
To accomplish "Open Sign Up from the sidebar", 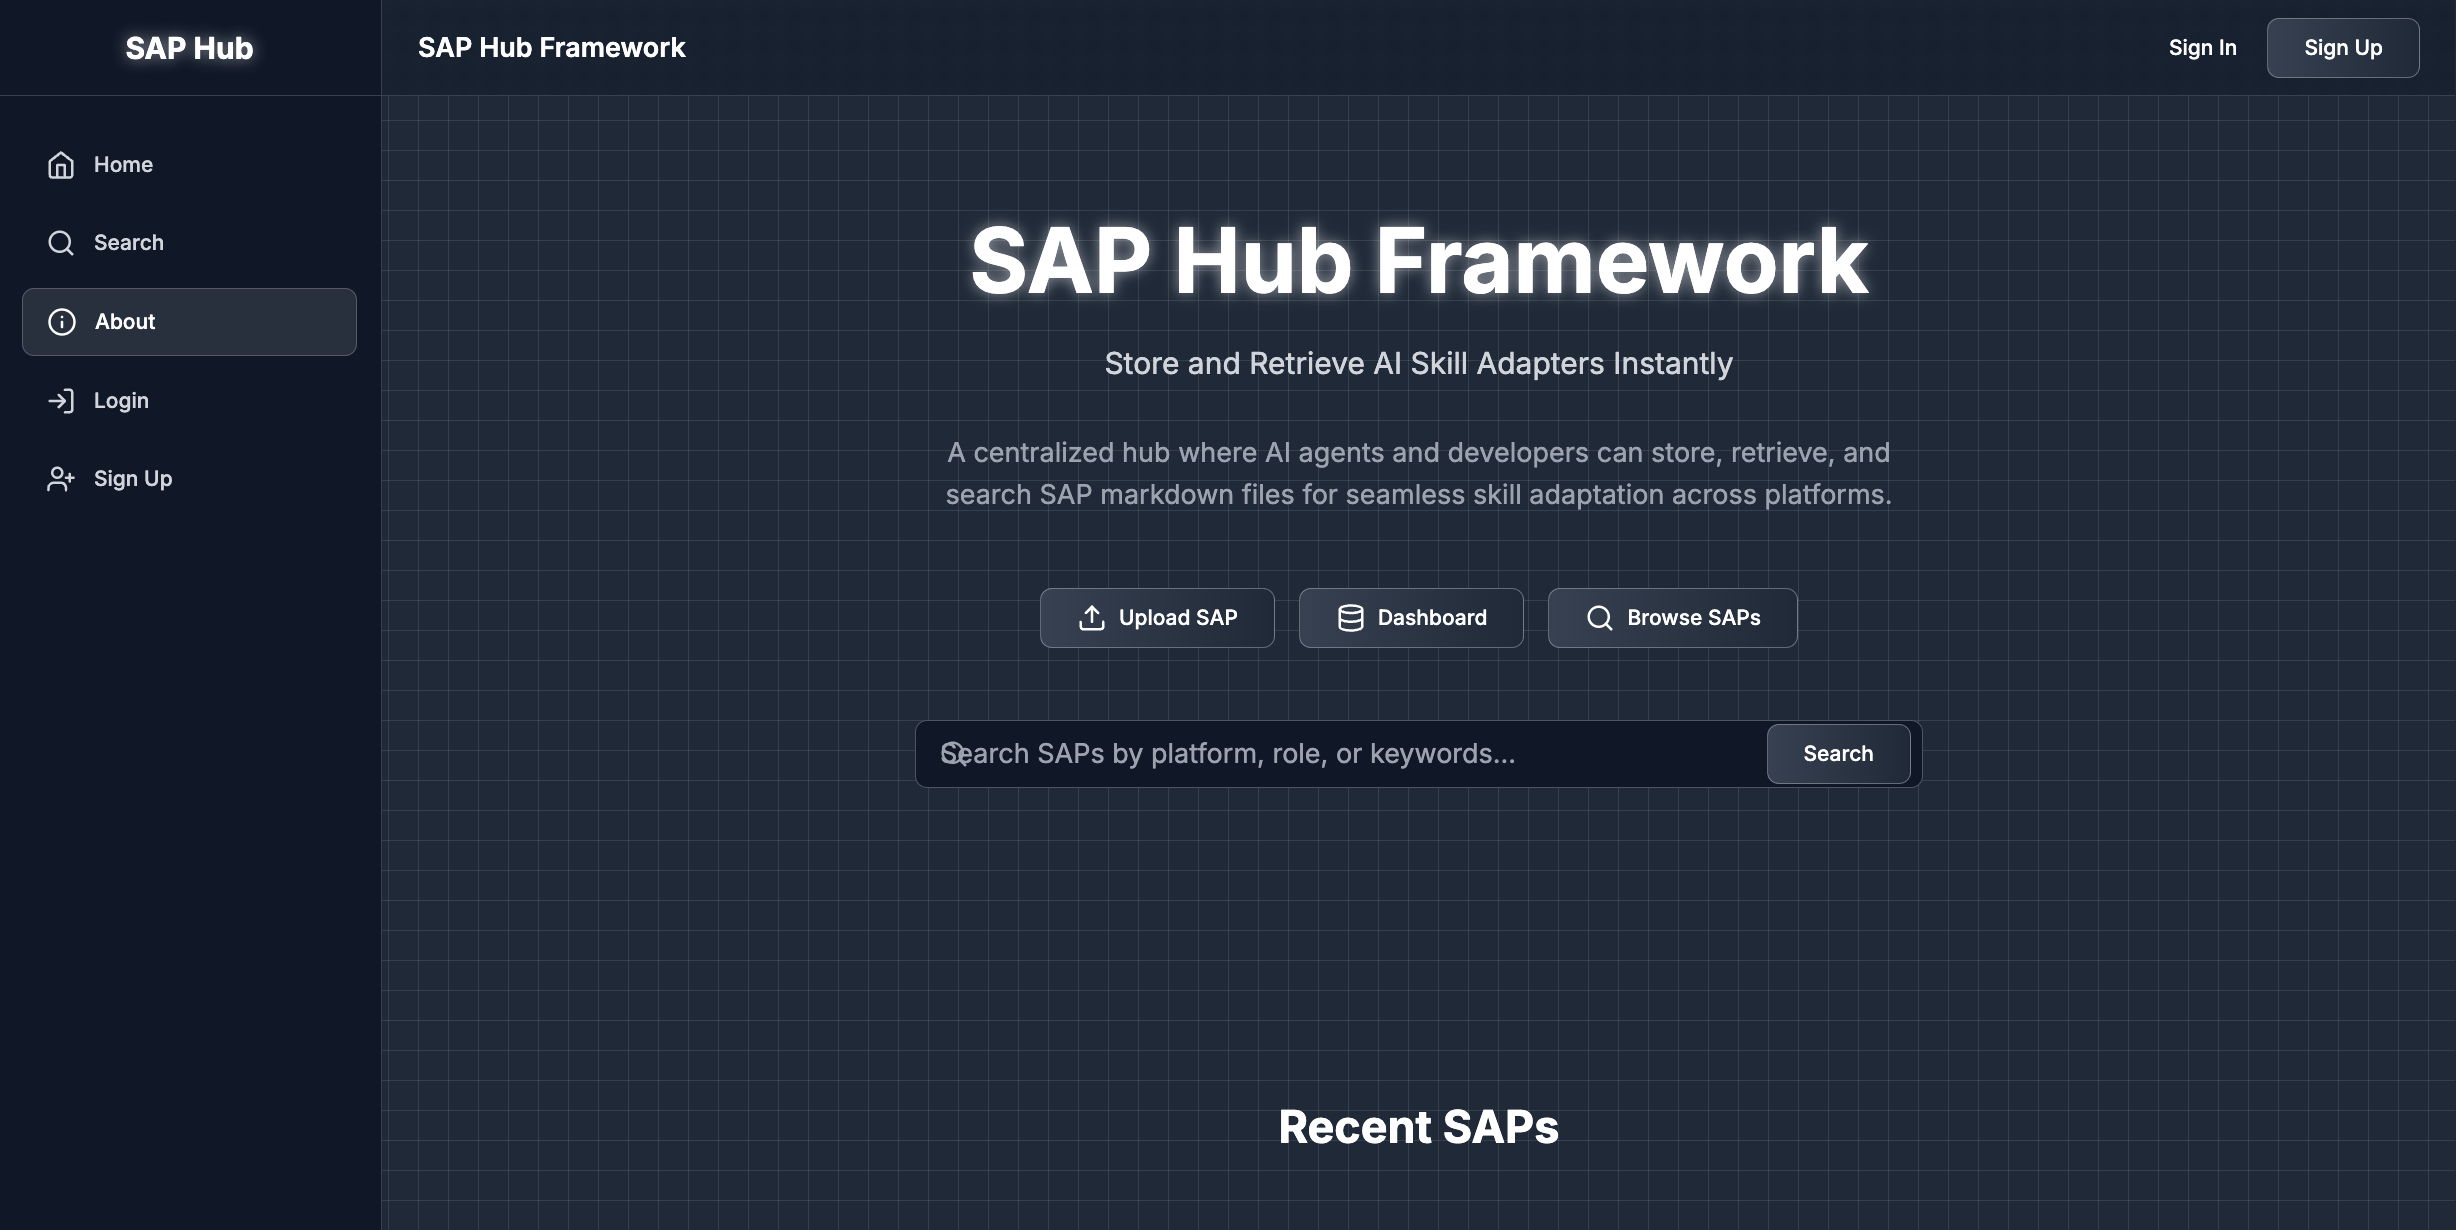I will [133, 479].
